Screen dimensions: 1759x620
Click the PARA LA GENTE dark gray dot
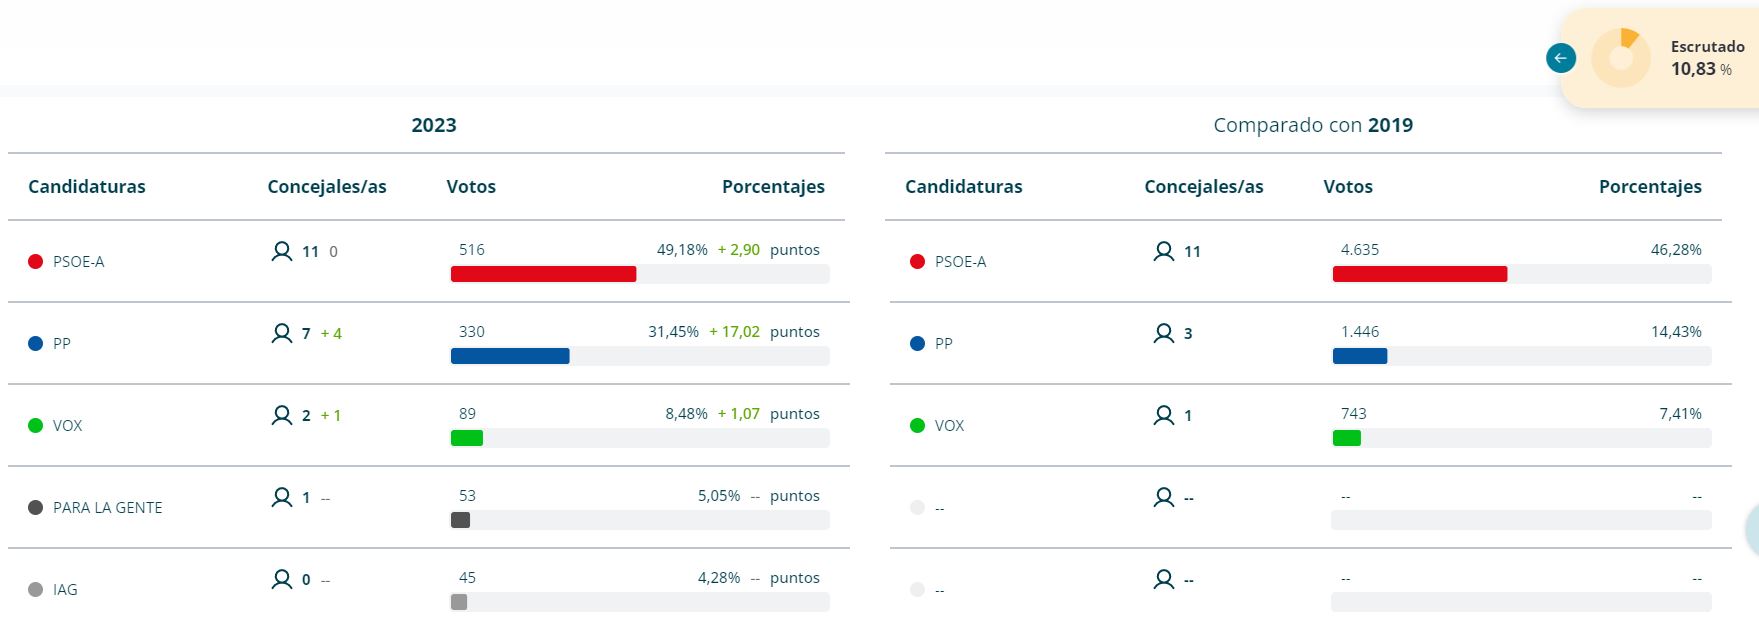pos(36,508)
